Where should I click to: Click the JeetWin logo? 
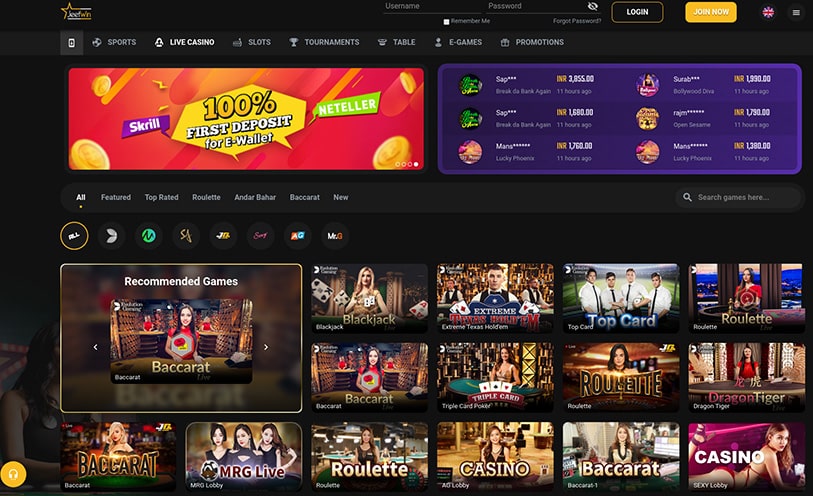click(76, 11)
